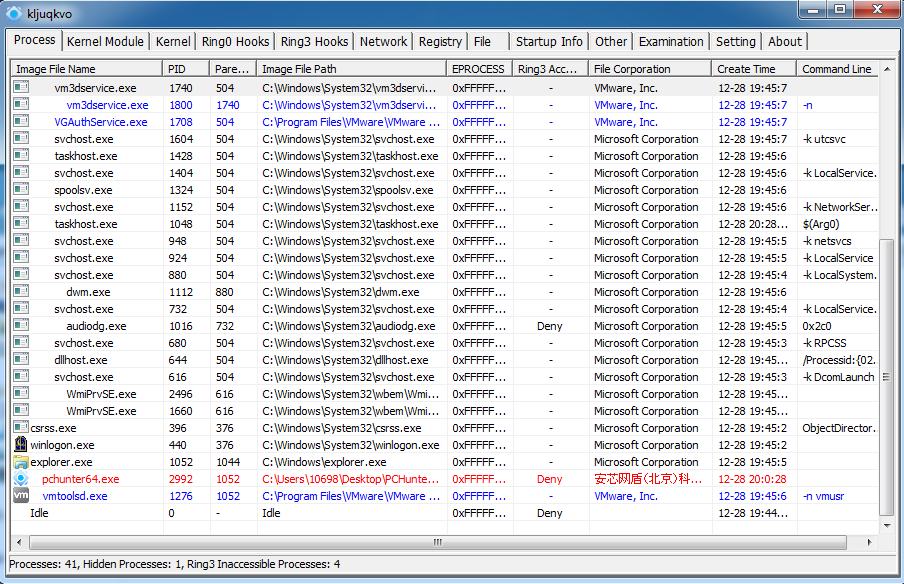Switch to the Ring3 Hooks tab
The width and height of the screenshot is (904, 584).
[314, 42]
